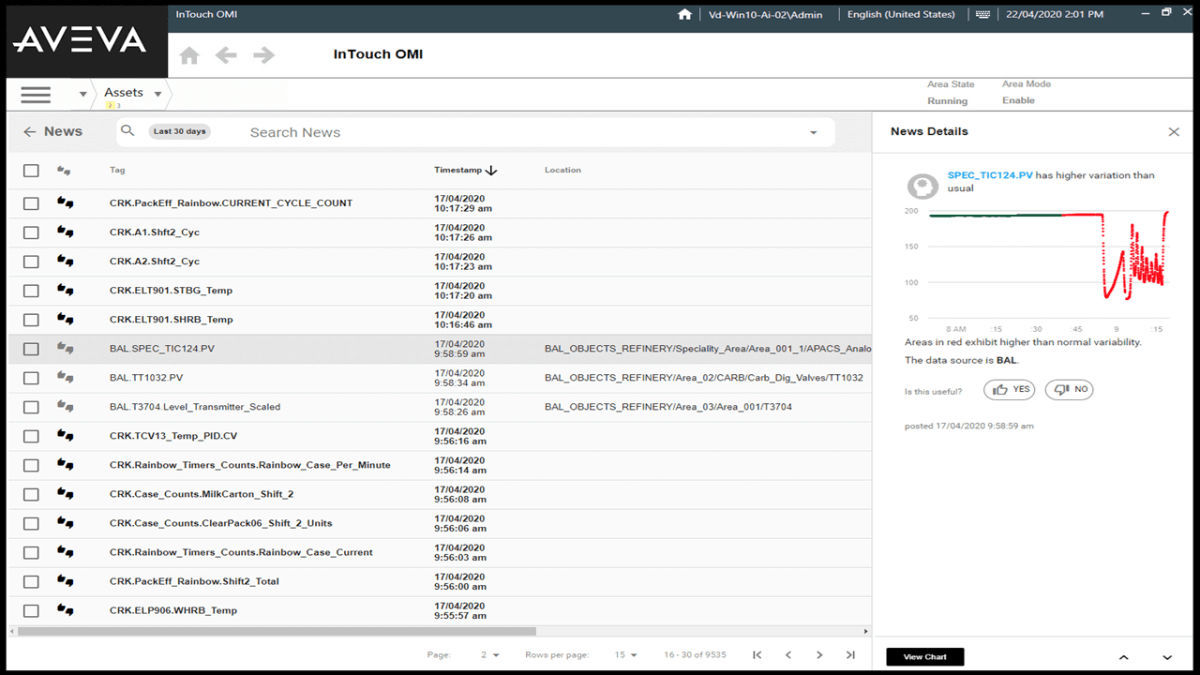Click the search magnifier icon in News panel

click(x=126, y=131)
